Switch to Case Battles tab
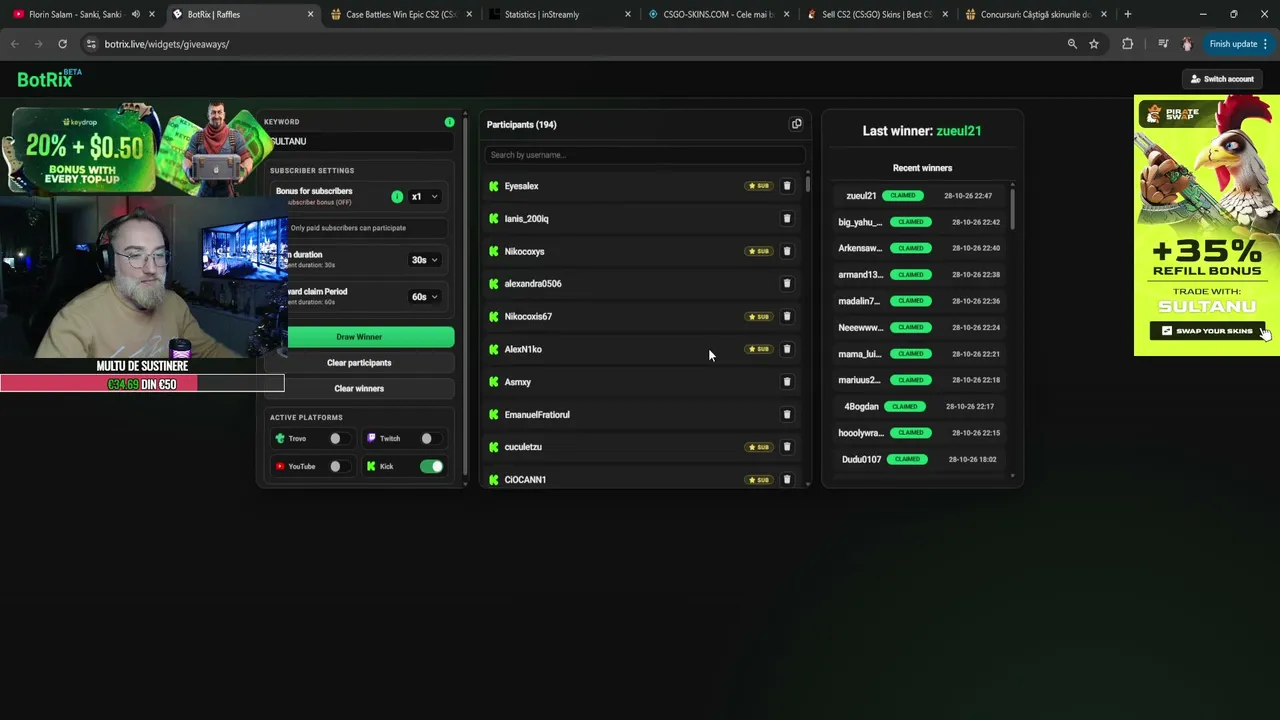Image resolution: width=1280 pixels, height=720 pixels. click(400, 14)
